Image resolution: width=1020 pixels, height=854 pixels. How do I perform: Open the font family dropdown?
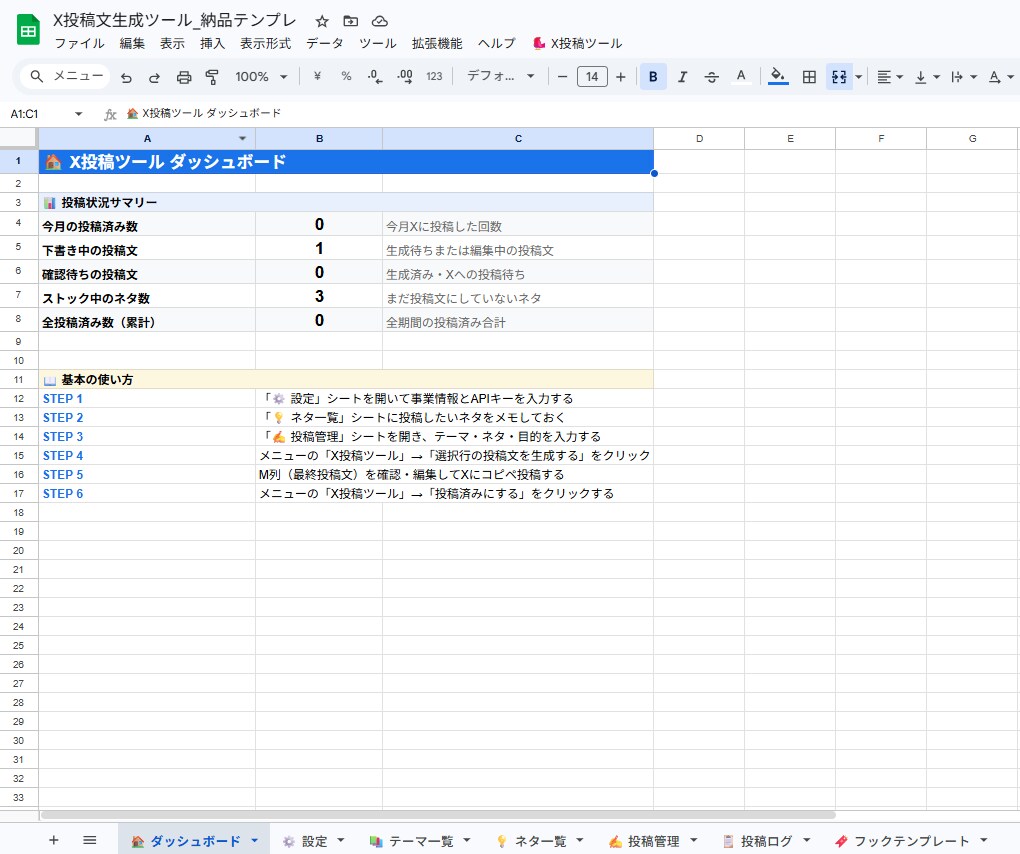[x=500, y=76]
